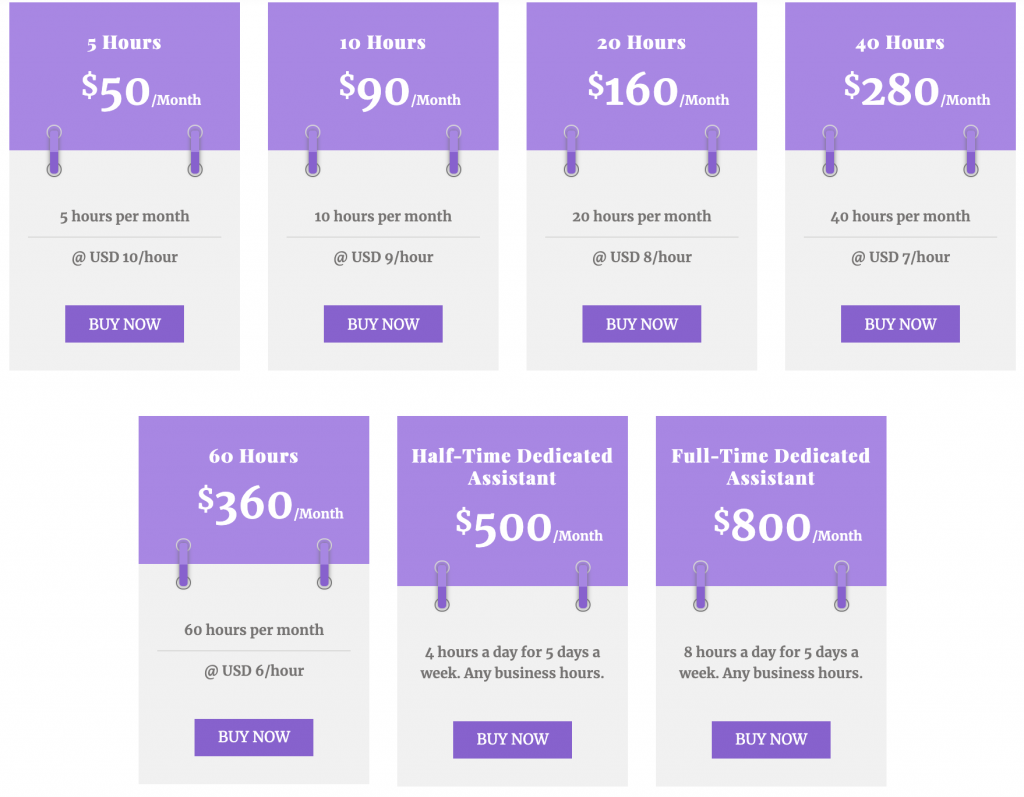This screenshot has height=797, width=1024.
Task: Click the right binder ring on the Full-Time card
Action: (841, 586)
